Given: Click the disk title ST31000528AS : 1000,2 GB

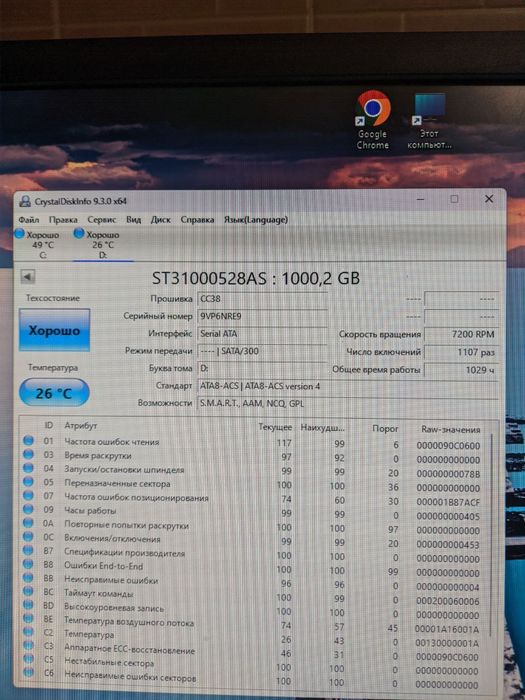Looking at the screenshot, I should coord(256,278).
